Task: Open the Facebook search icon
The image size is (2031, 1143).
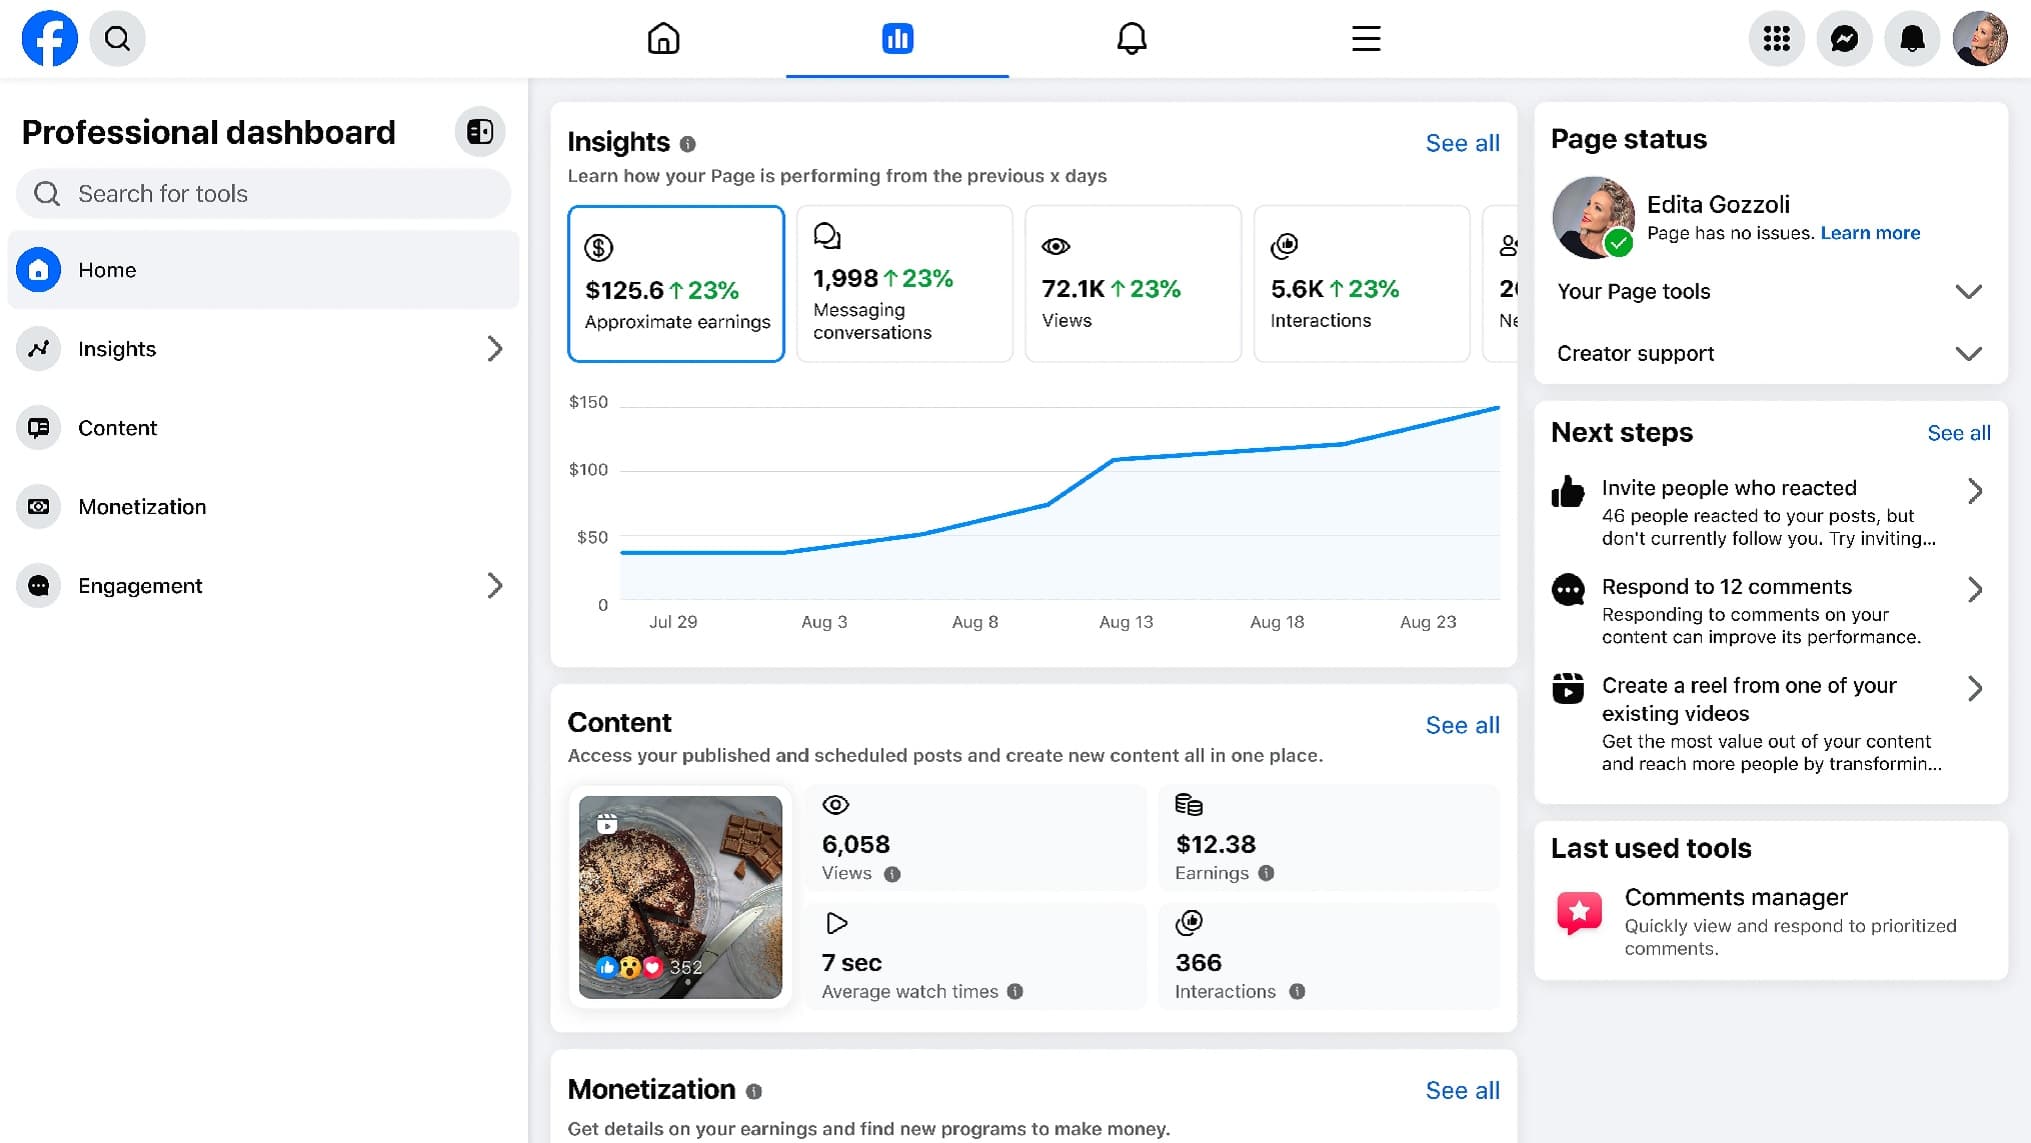Action: [x=117, y=38]
